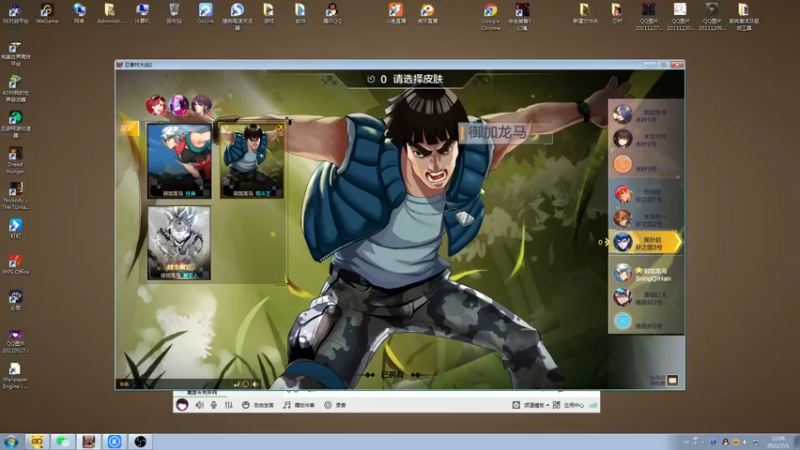The height and width of the screenshot is (450, 800).
Task: Open the yellow owl app in taskbar
Action: 37,441
